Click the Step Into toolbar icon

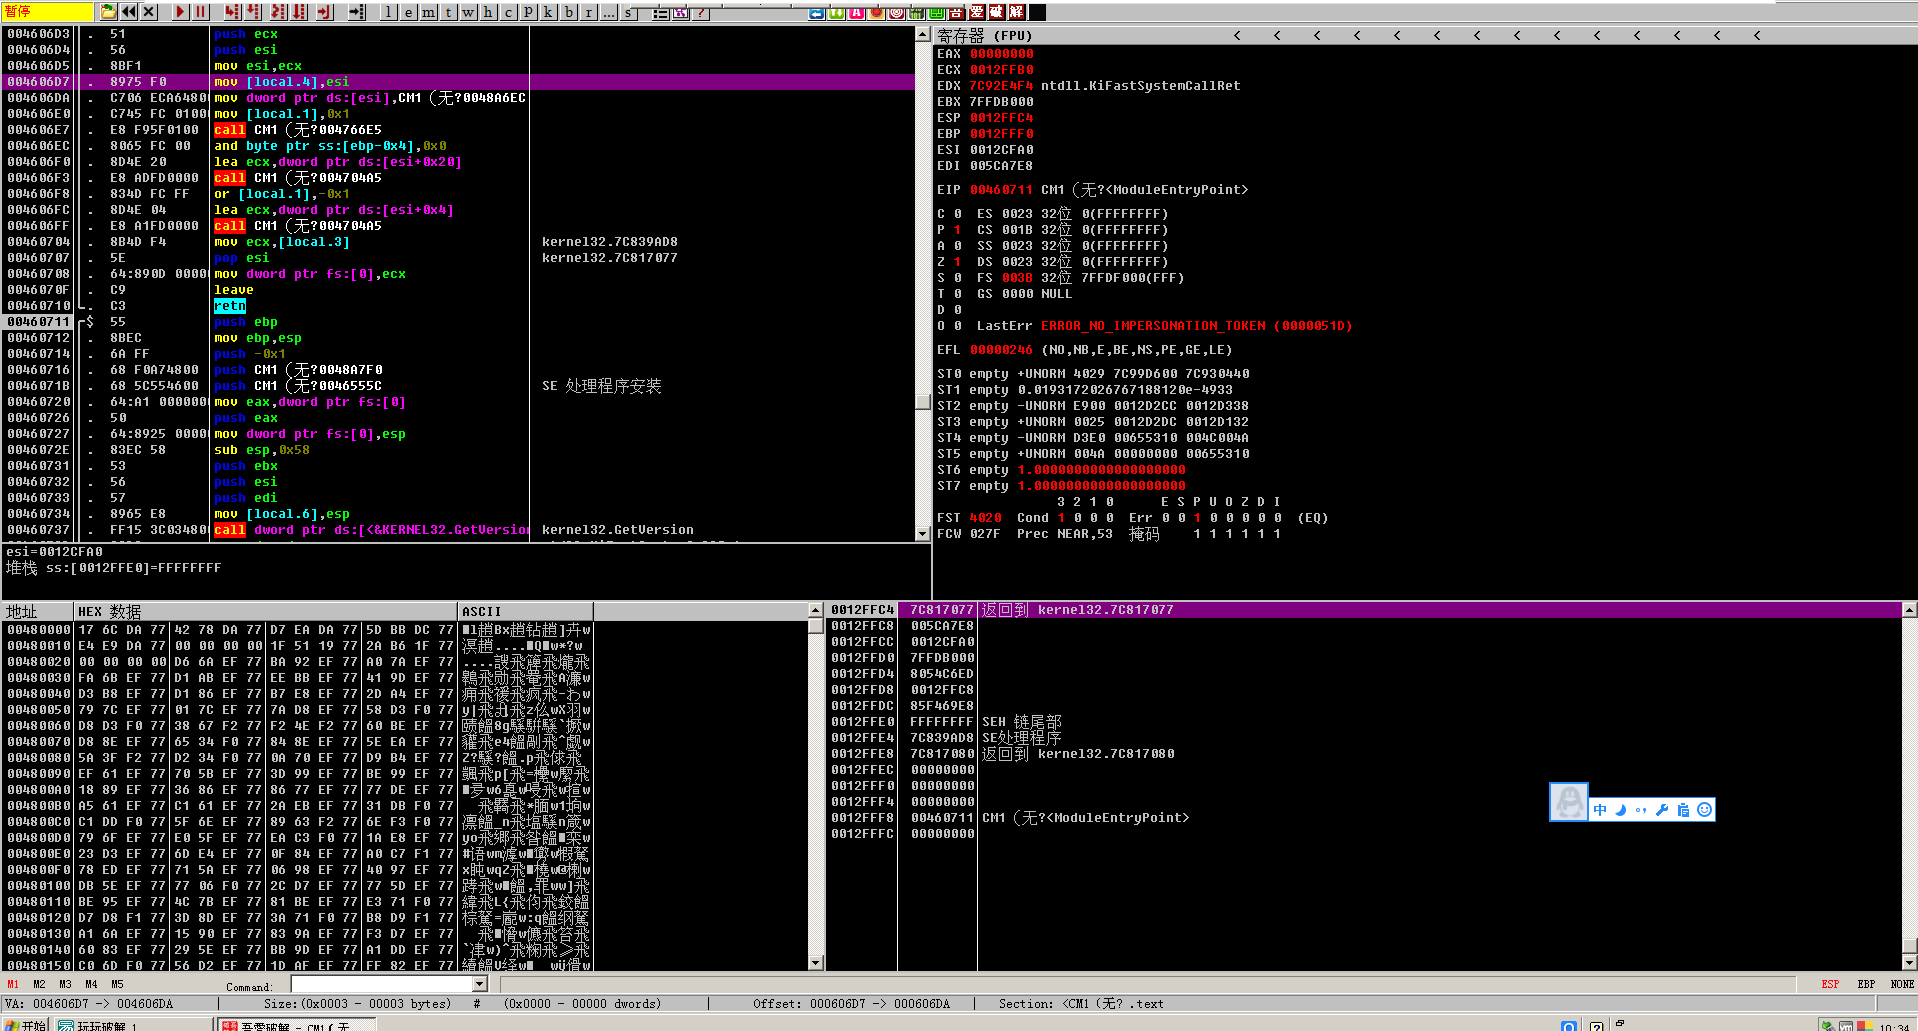tap(232, 12)
